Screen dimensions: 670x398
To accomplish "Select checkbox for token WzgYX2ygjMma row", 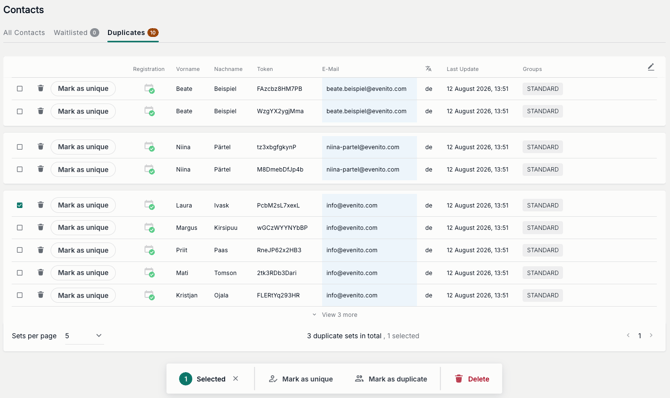I will point(20,111).
